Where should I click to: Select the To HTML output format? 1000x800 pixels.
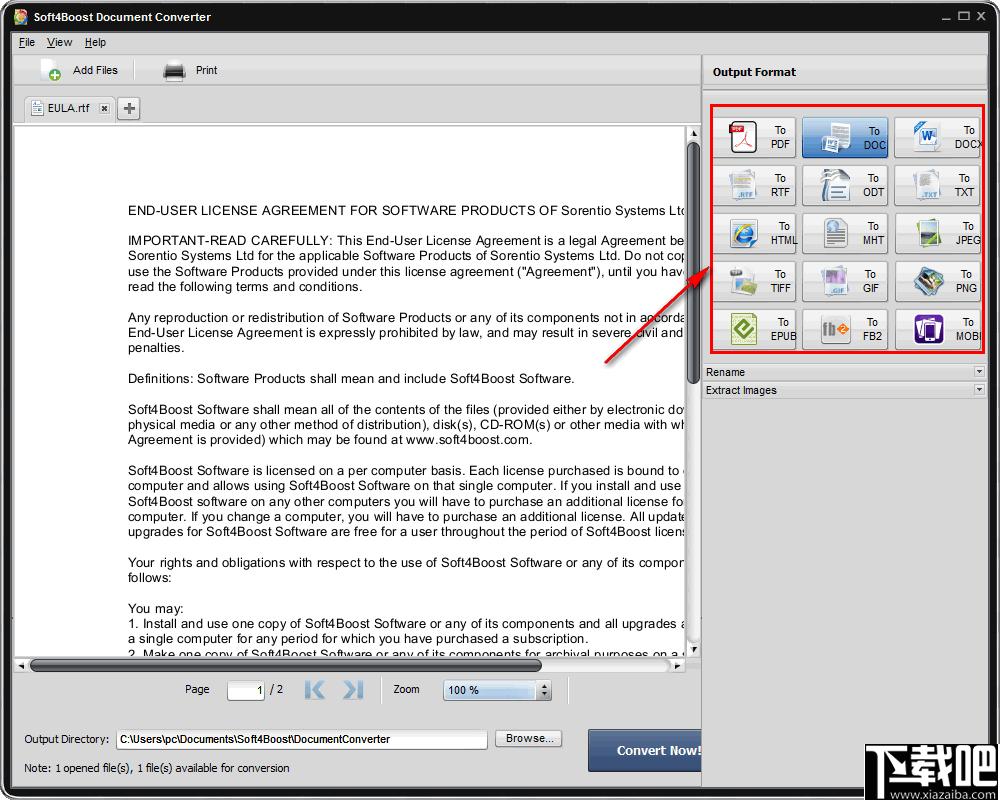click(x=755, y=233)
